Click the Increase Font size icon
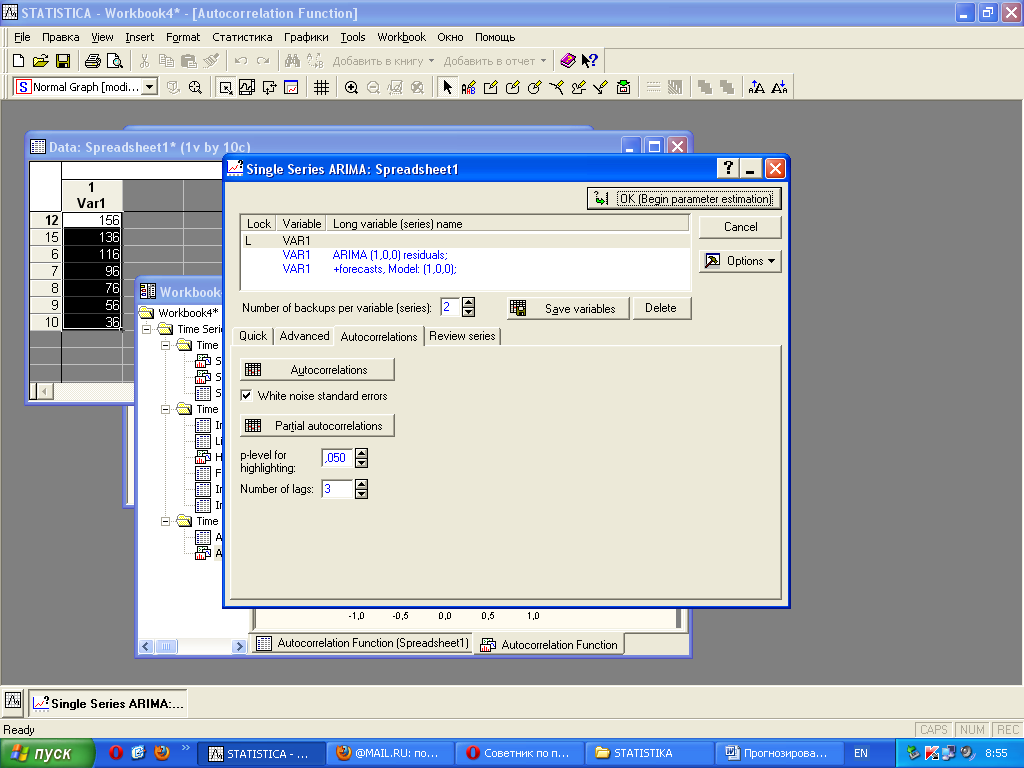 pos(757,88)
